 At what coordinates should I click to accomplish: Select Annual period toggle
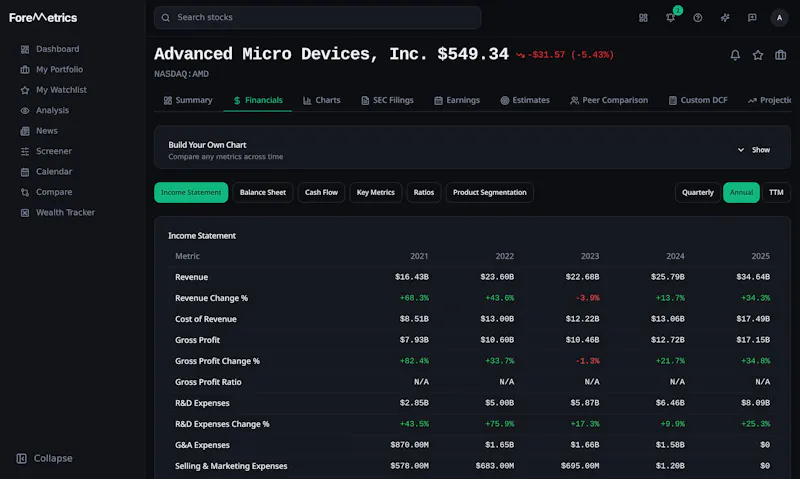(x=741, y=192)
